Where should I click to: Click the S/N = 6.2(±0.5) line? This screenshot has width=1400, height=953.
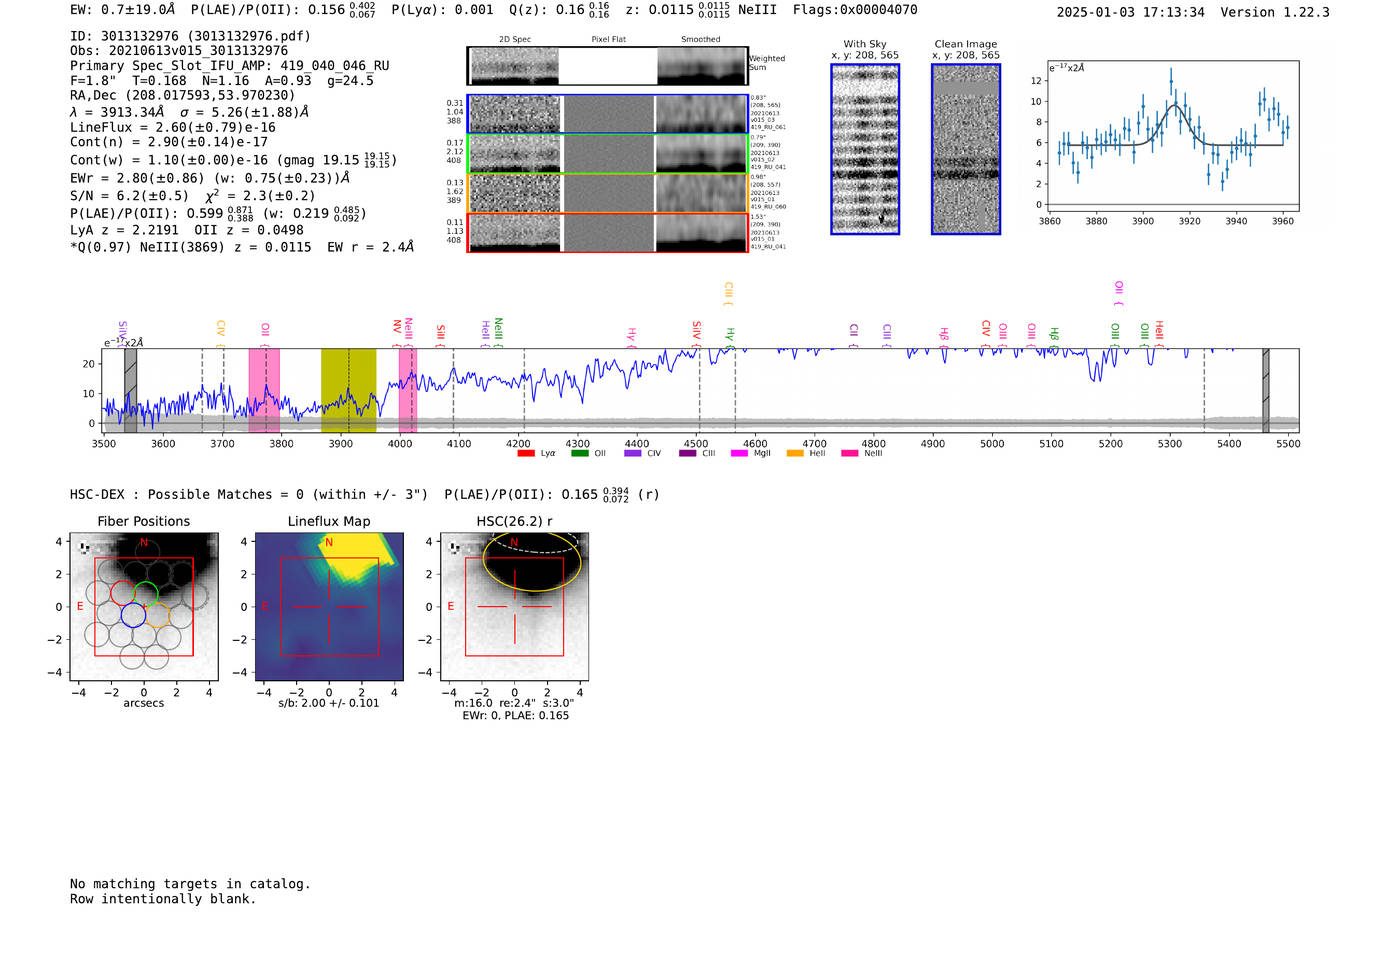coord(192,196)
